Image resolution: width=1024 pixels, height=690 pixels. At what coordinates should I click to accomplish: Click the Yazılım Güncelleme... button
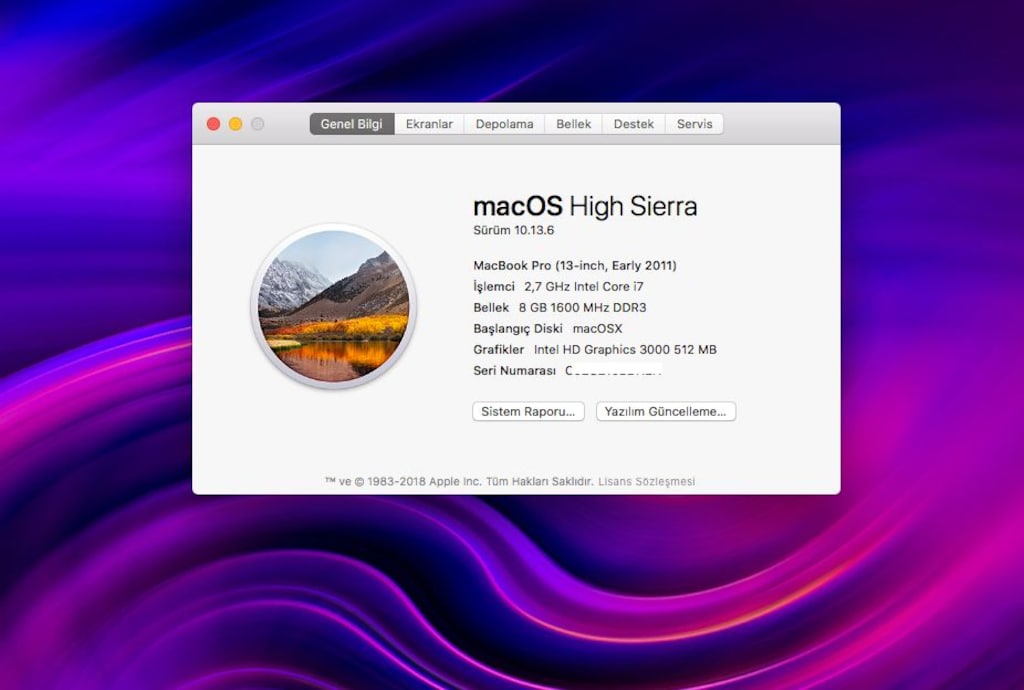pyautogui.click(x=665, y=411)
